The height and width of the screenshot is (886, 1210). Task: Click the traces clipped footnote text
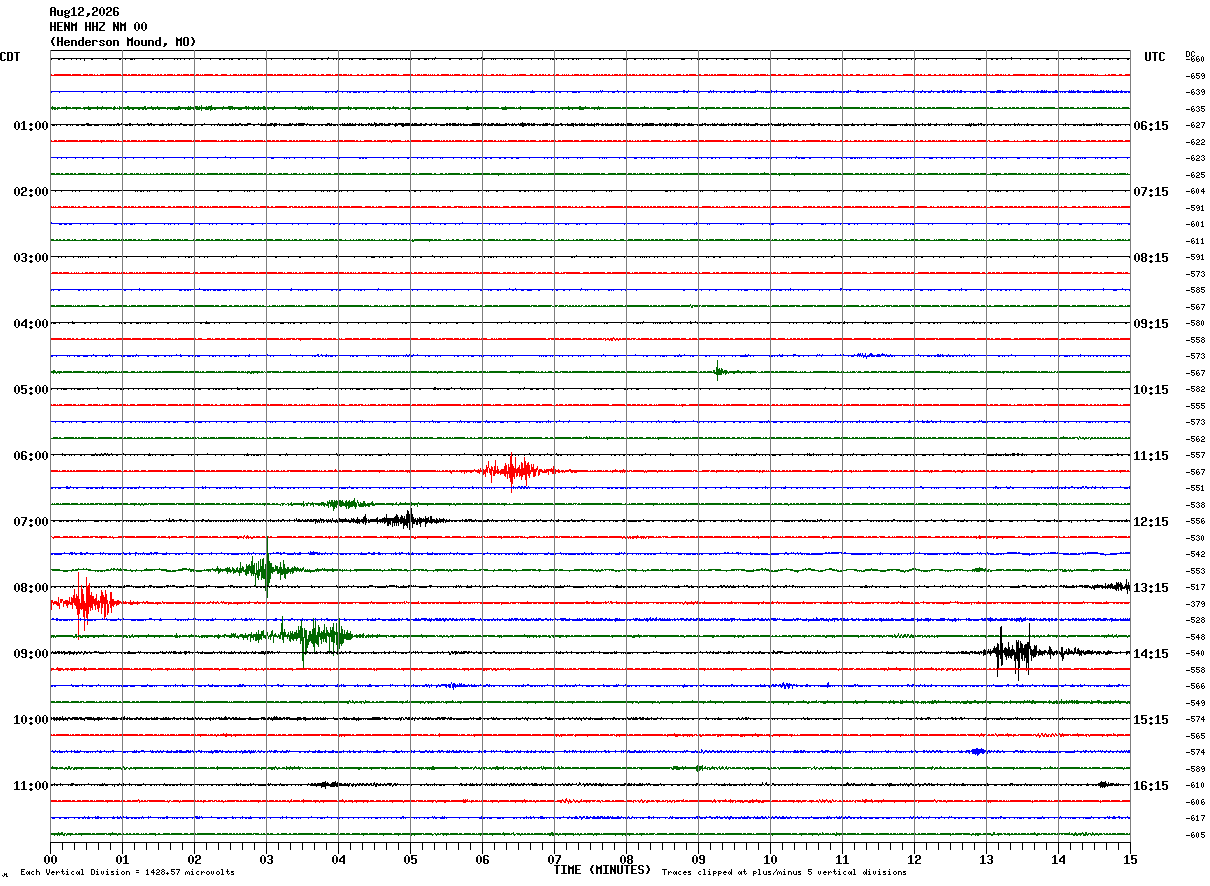pos(784,873)
